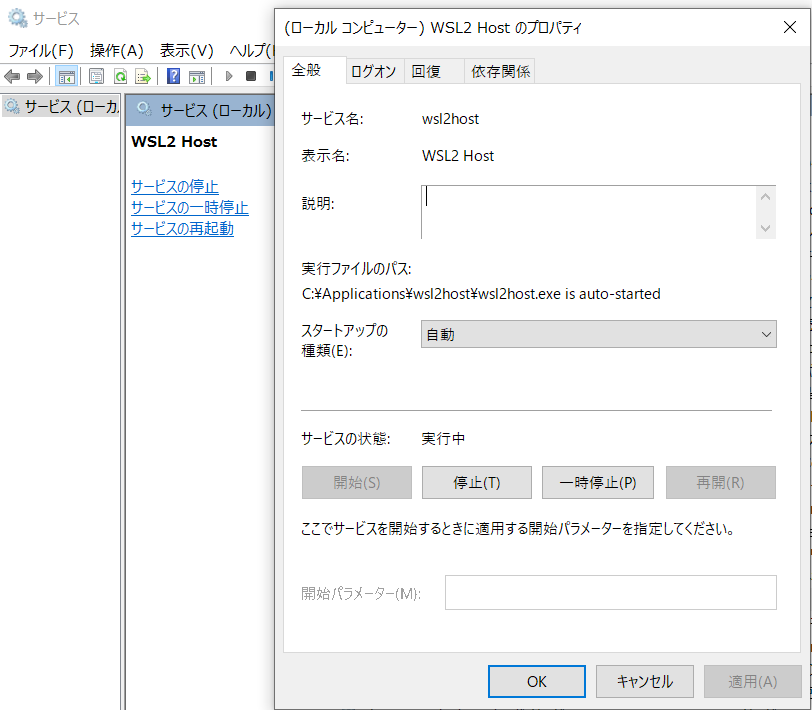This screenshot has width=812, height=710.
Task: Click the description box scroll up arrow
Action: [x=765, y=197]
